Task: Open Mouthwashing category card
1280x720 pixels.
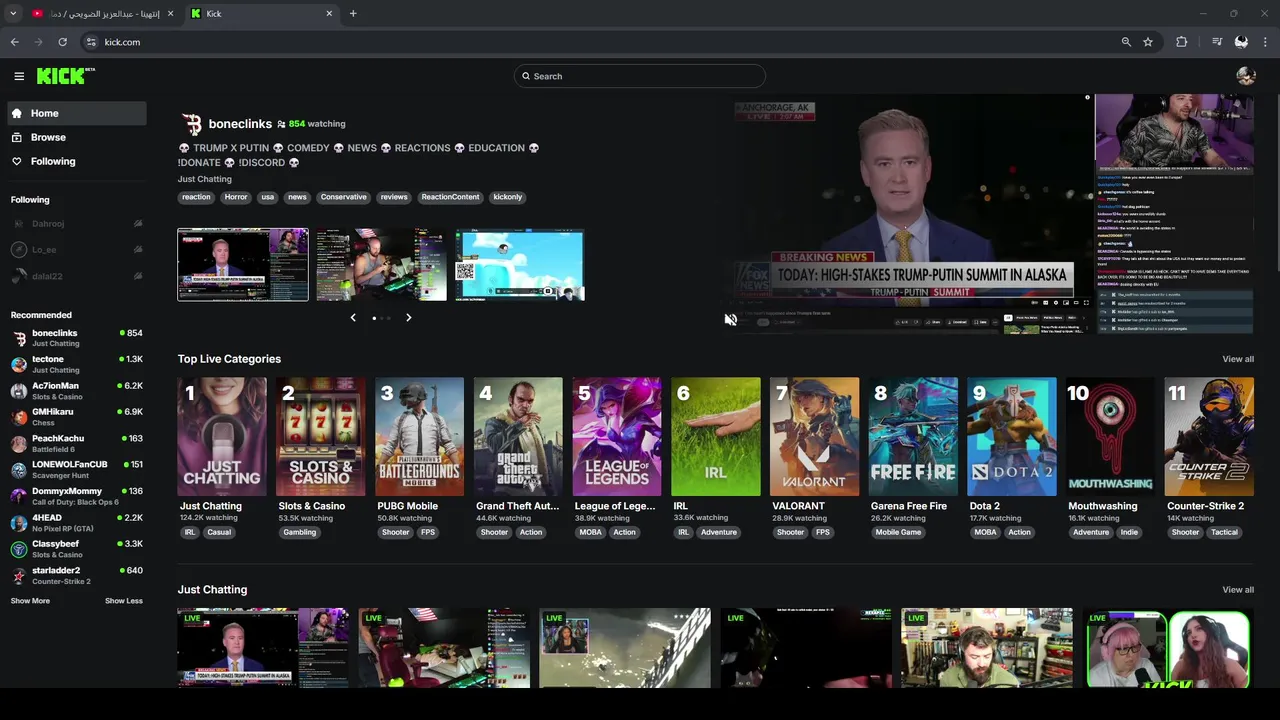Action: pyautogui.click(x=1110, y=436)
